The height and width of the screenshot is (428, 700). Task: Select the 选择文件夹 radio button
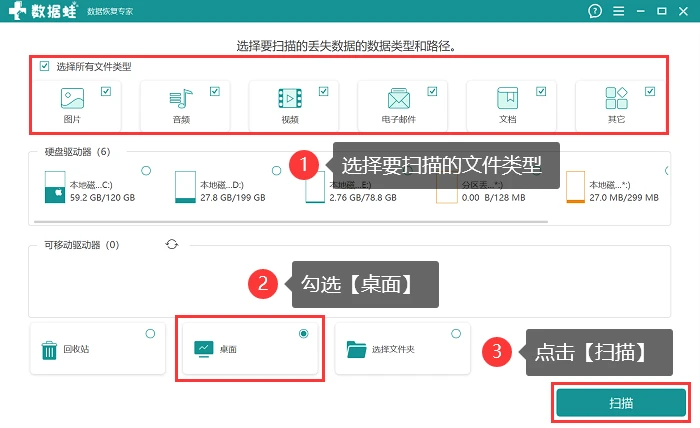(456, 333)
